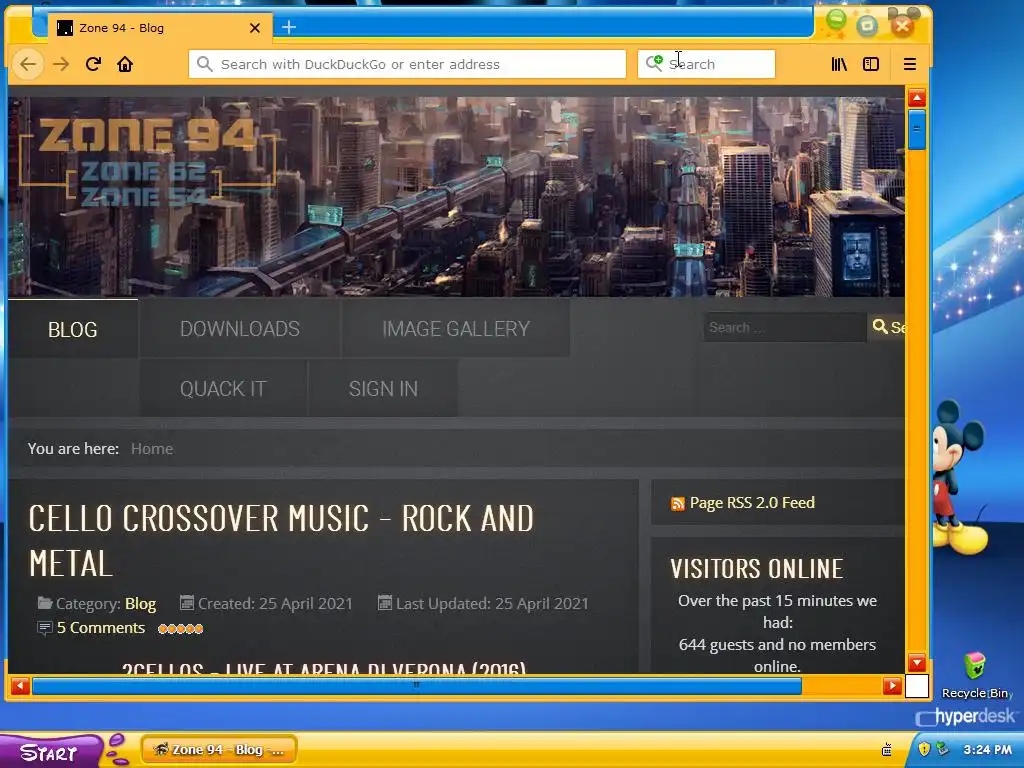Go forward using the forward arrow
The image size is (1024, 768).
61,64
